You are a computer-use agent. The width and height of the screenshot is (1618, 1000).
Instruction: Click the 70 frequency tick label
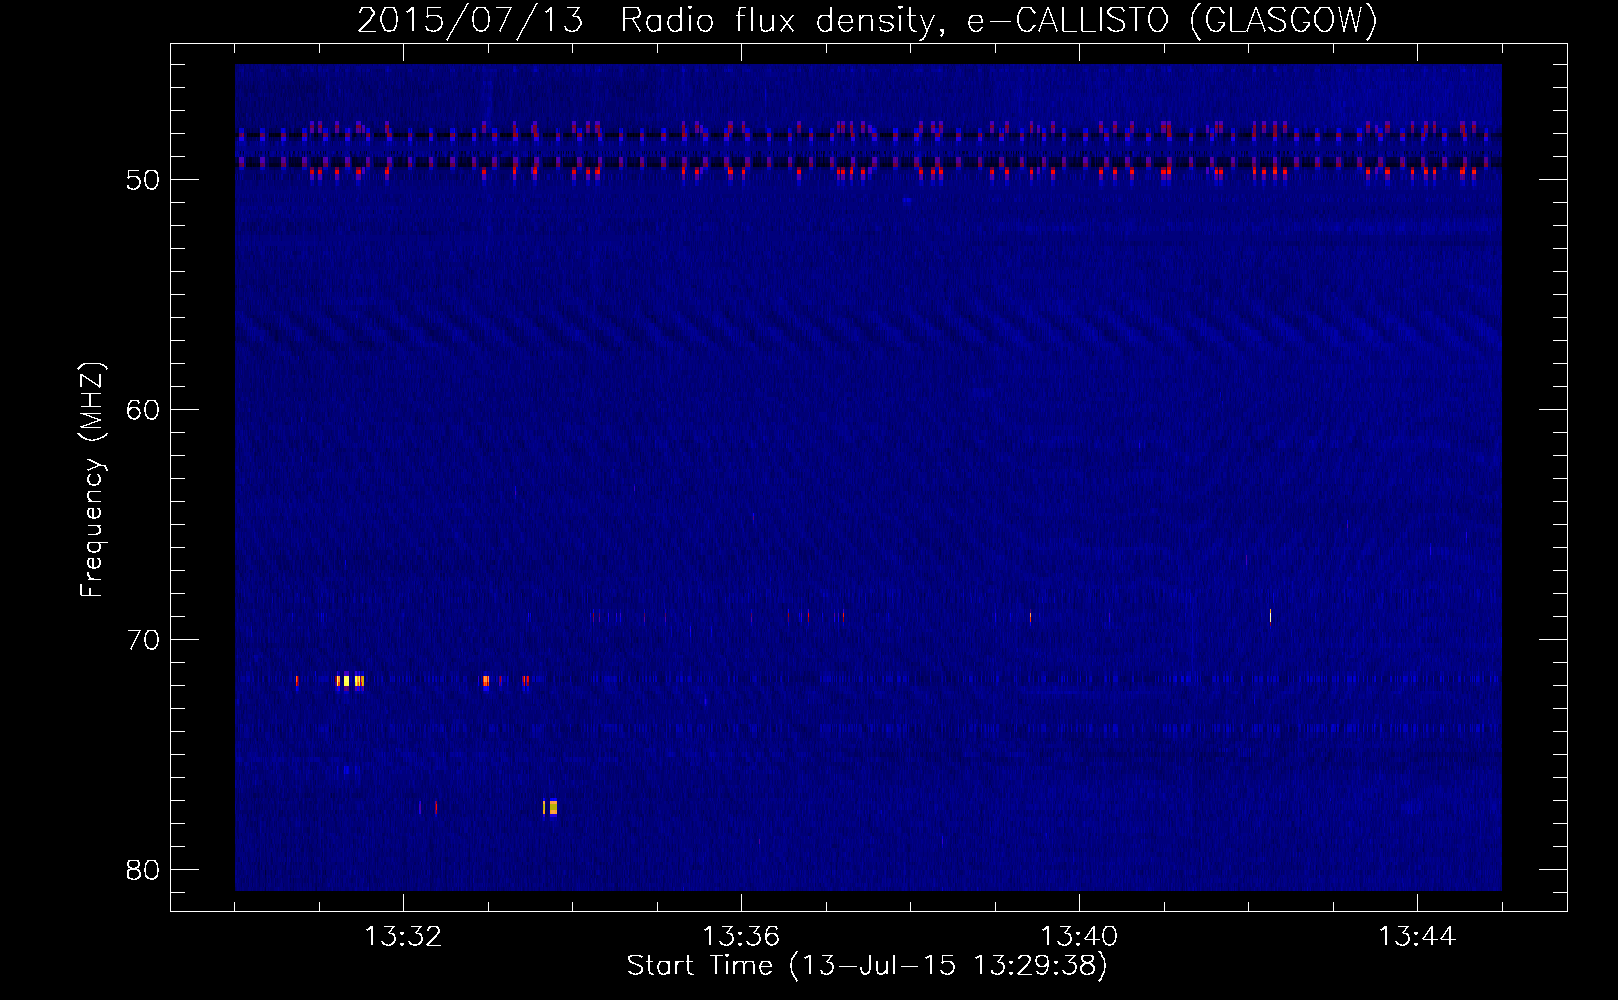pos(143,640)
